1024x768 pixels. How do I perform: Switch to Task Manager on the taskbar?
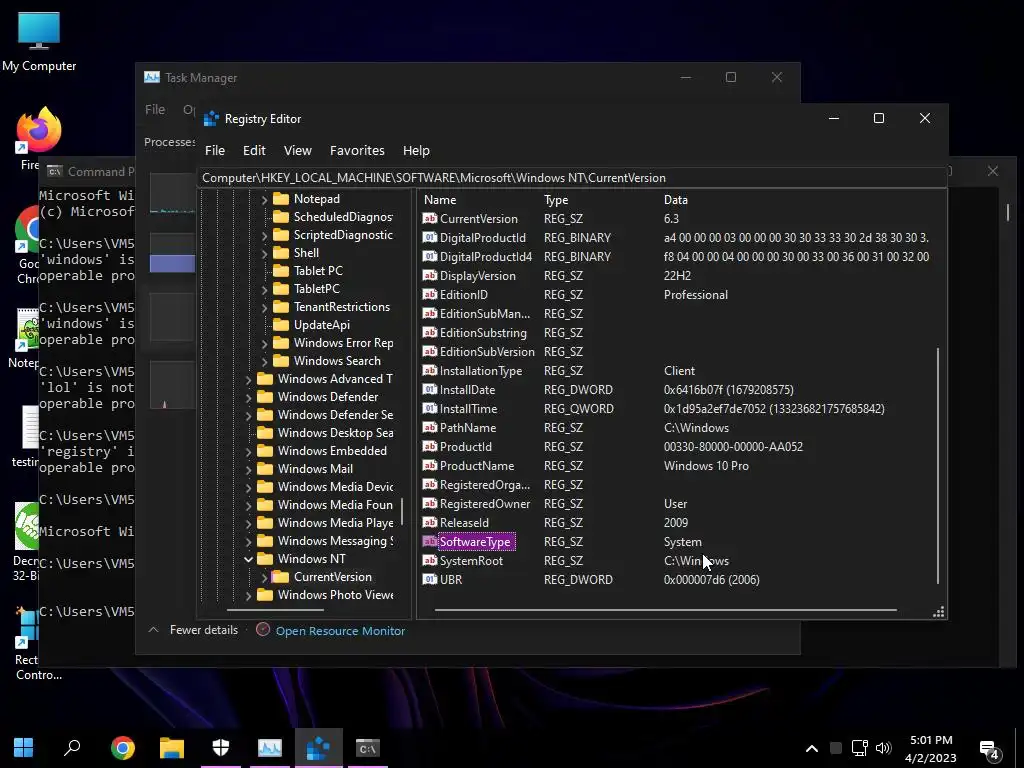[270, 748]
